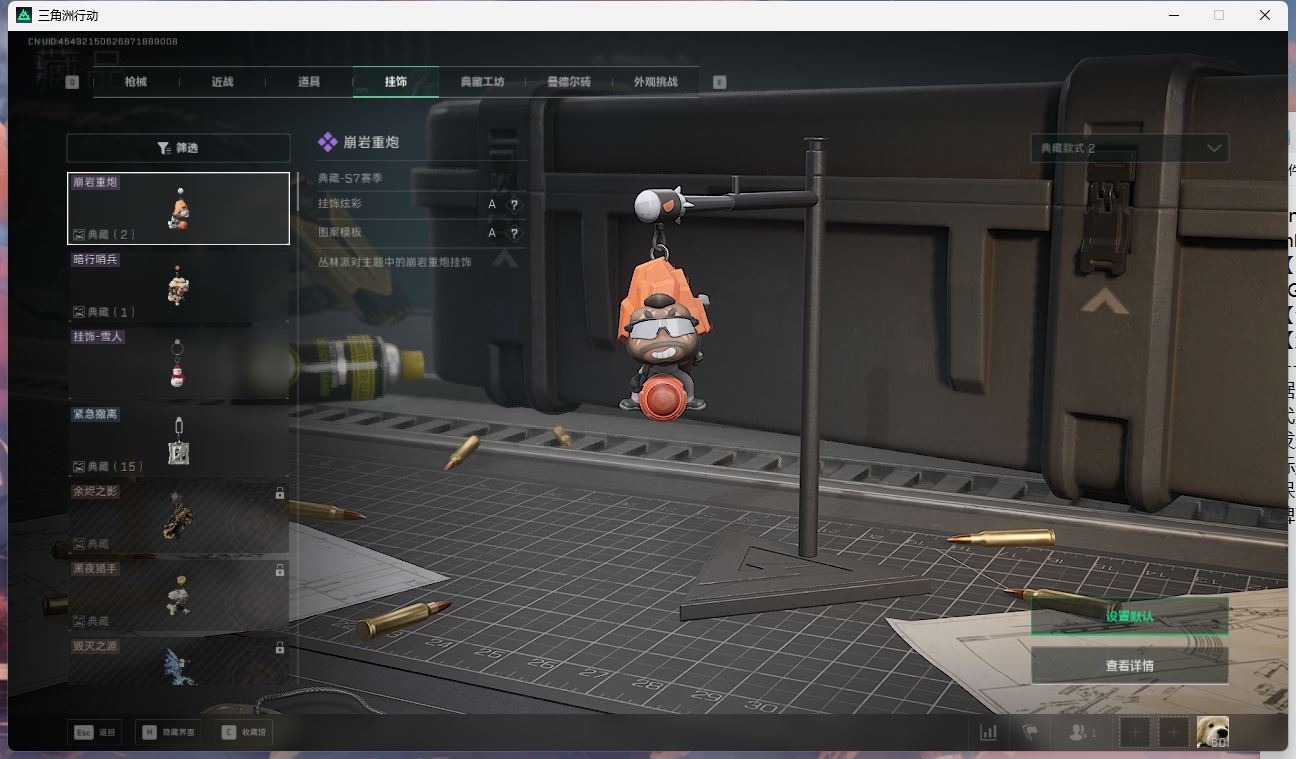Click the flag icon in bottom bar
Image resolution: width=1296 pixels, height=759 pixels.
(x=1029, y=732)
